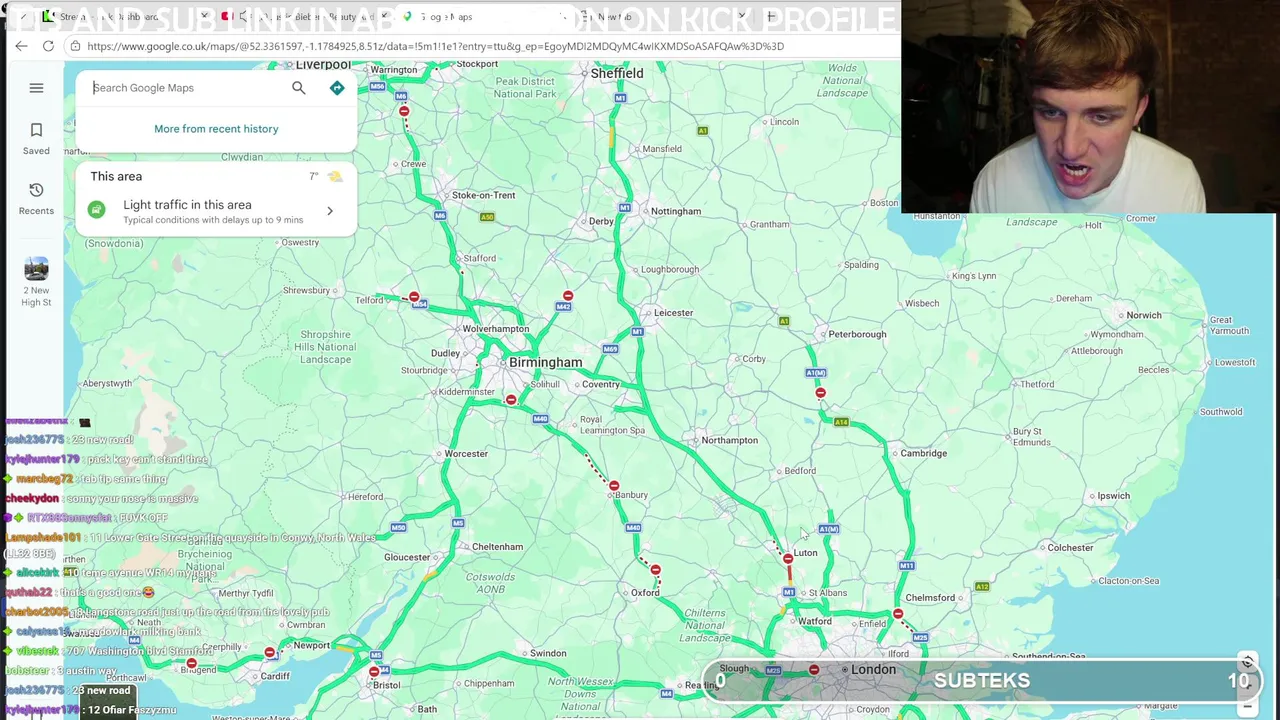The width and height of the screenshot is (1280, 720).
Task: Click the Norwich map label
Action: click(x=1144, y=315)
